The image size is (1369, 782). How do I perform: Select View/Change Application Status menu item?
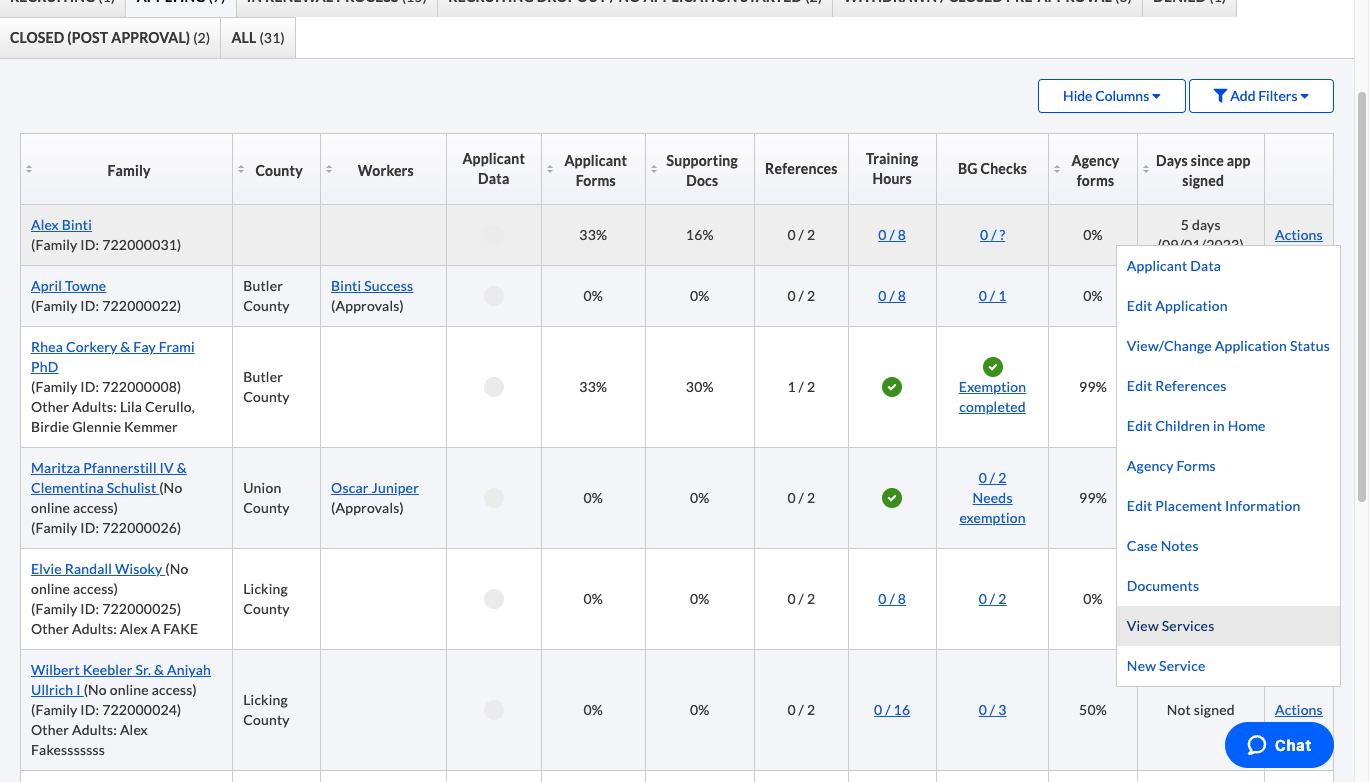tap(1228, 346)
